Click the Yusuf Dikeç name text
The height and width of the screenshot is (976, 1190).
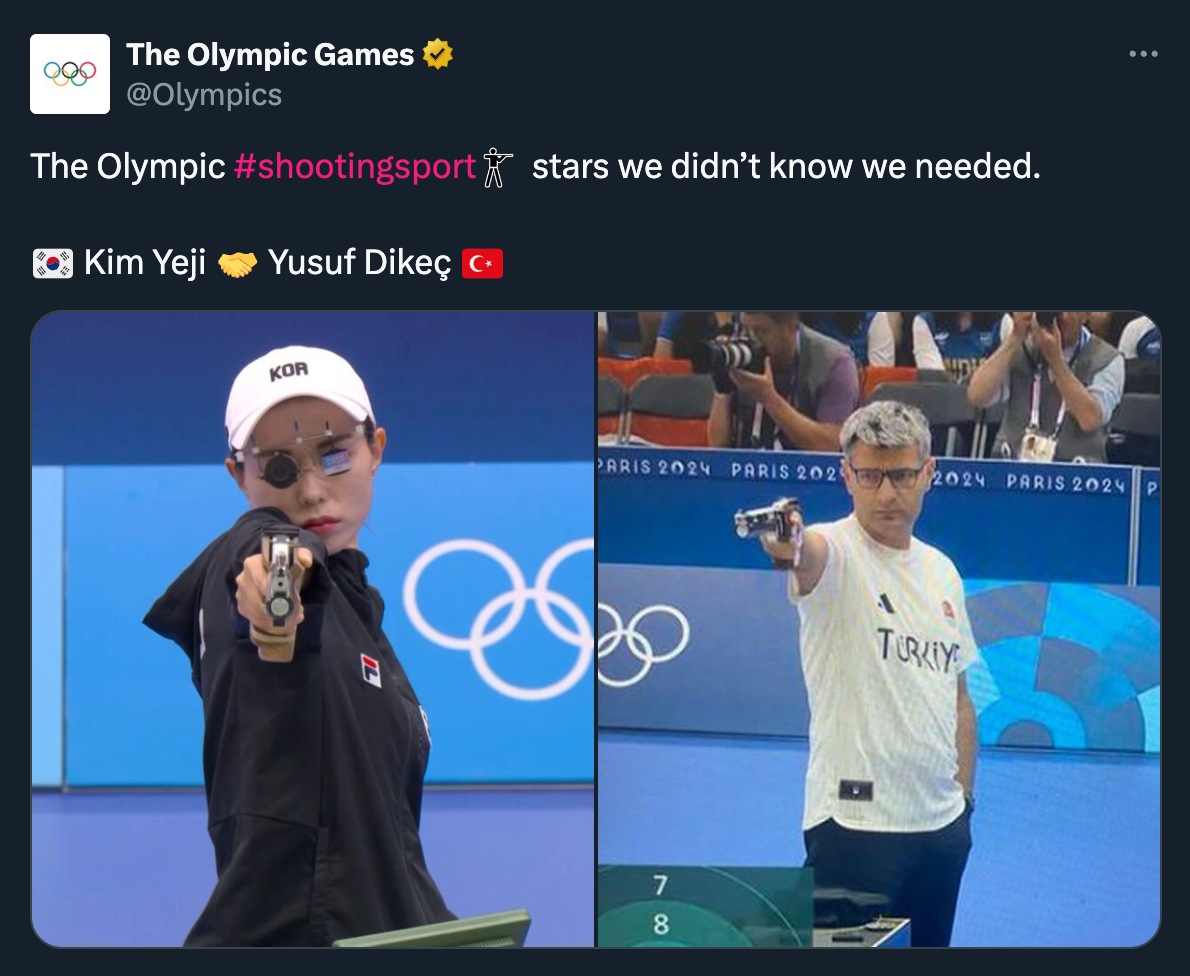click(360, 263)
